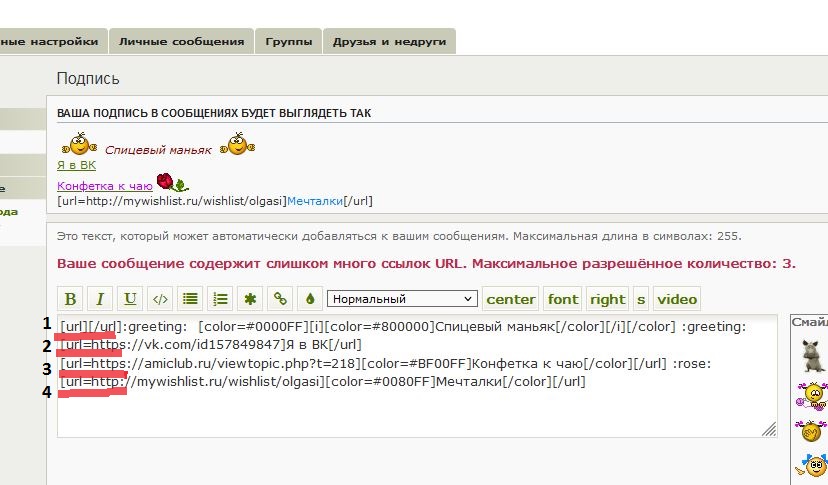This screenshot has height=485, width=828.
Task: Click the "video" BBCode button
Action: point(677,298)
